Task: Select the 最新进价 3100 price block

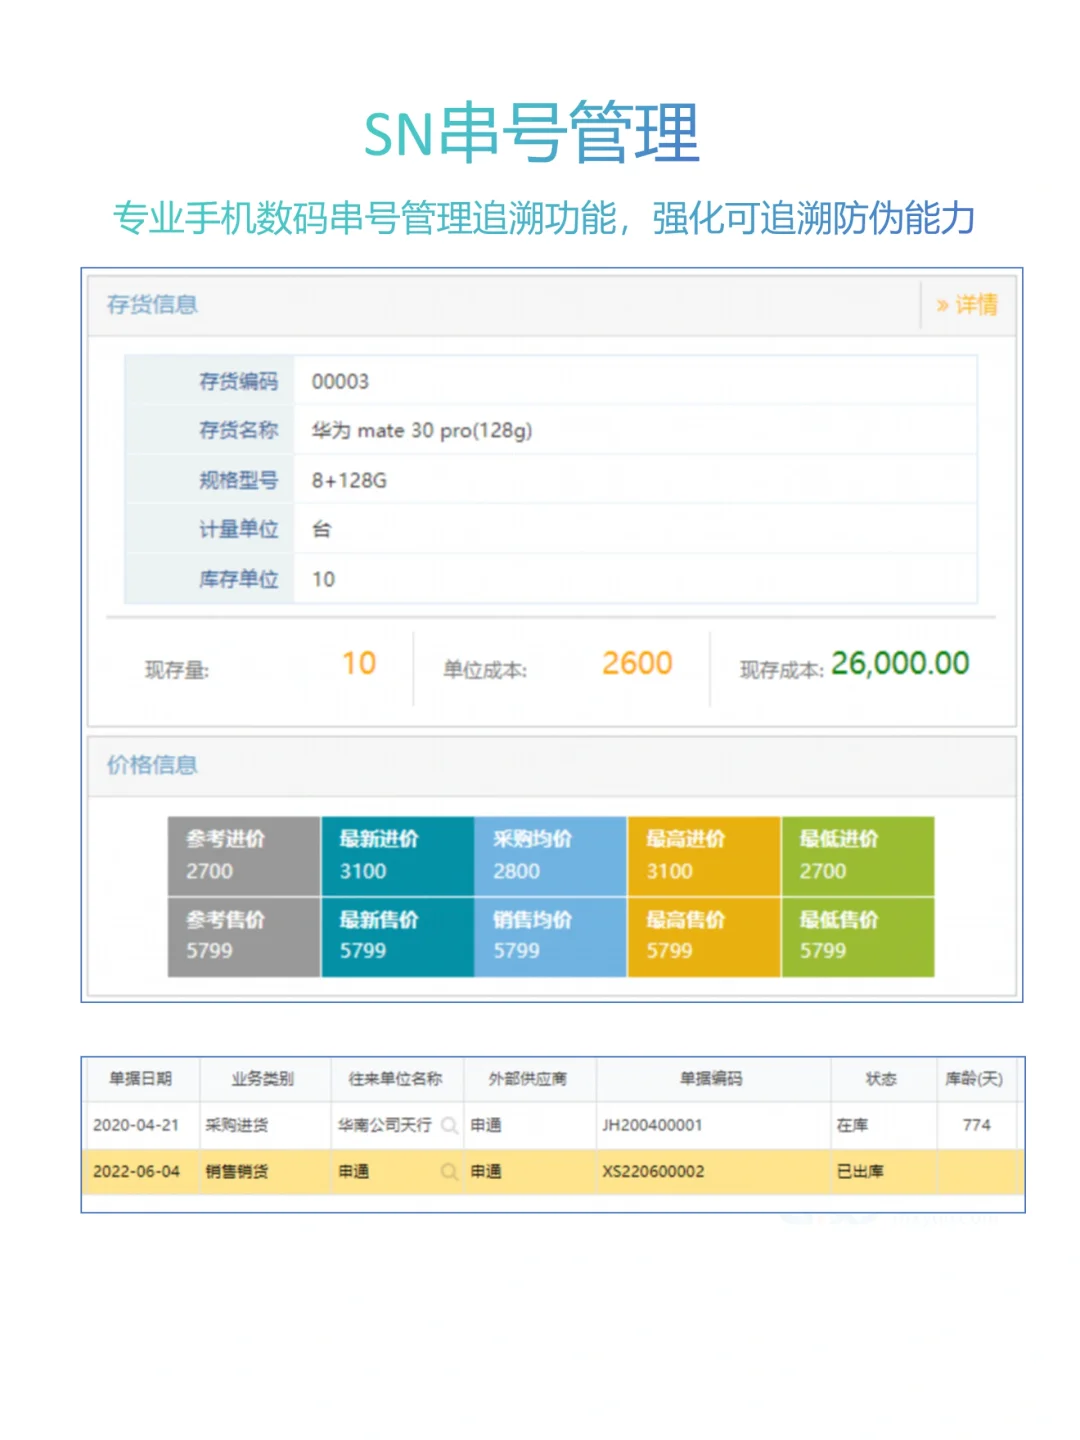Action: click(x=396, y=855)
